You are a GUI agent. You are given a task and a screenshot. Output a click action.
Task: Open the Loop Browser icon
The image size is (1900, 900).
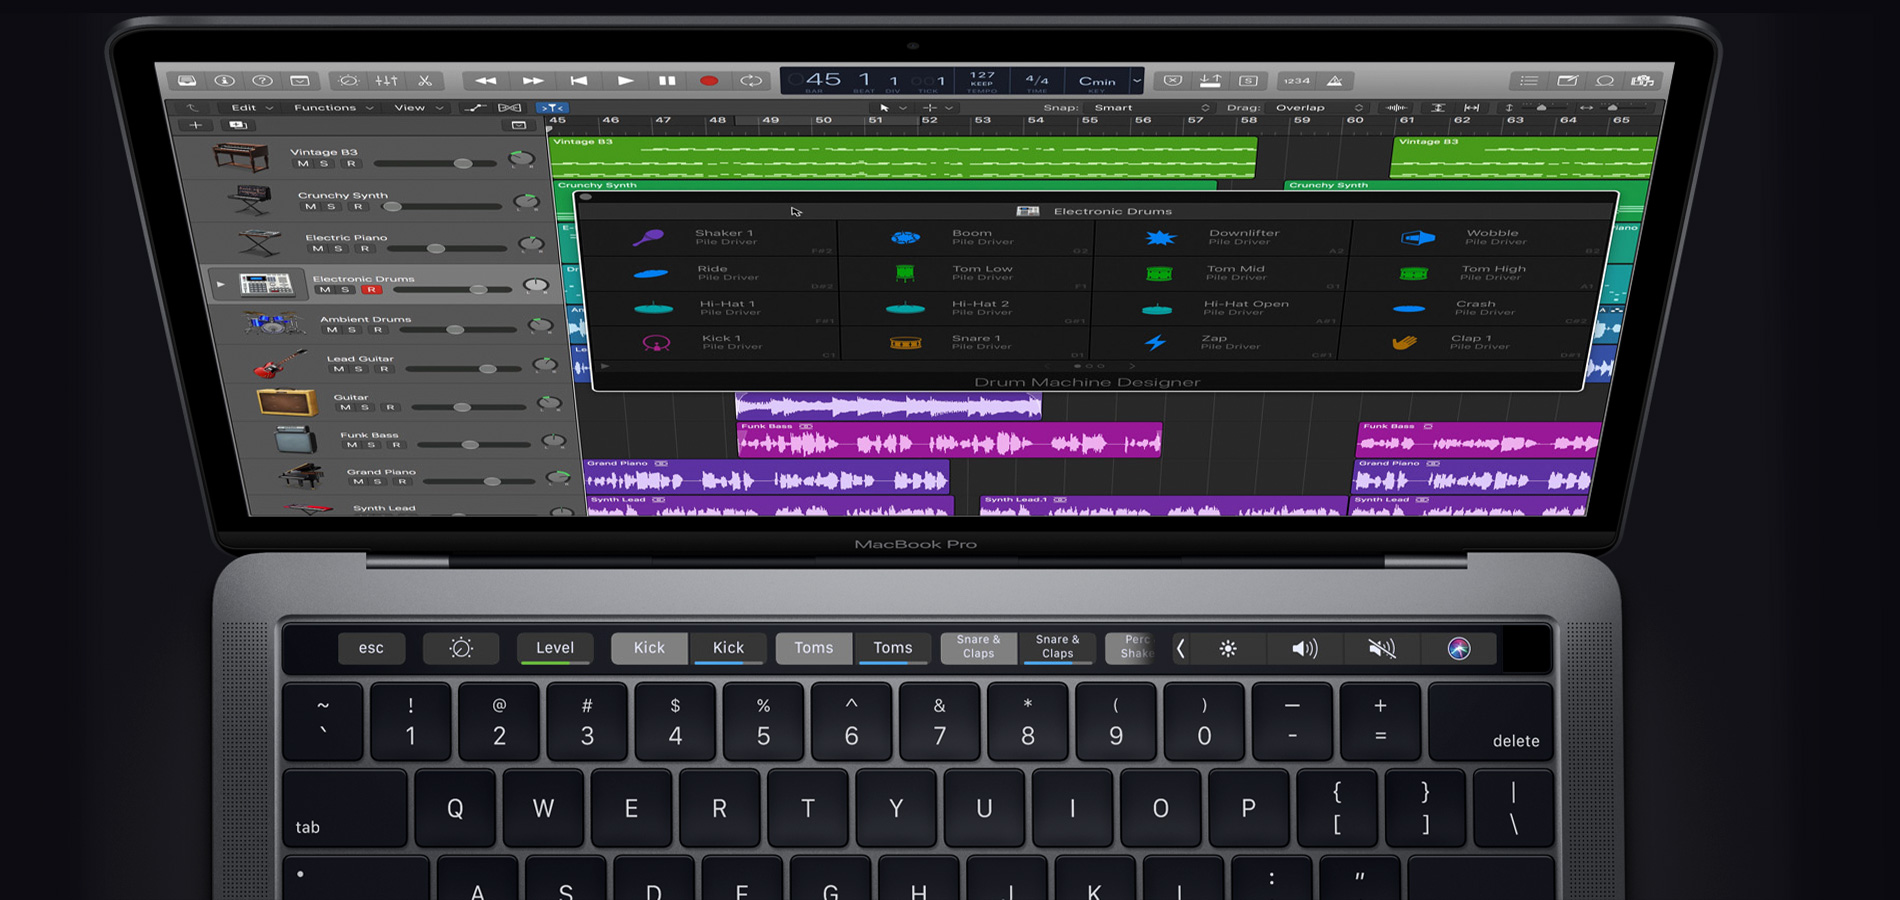pos(1605,81)
